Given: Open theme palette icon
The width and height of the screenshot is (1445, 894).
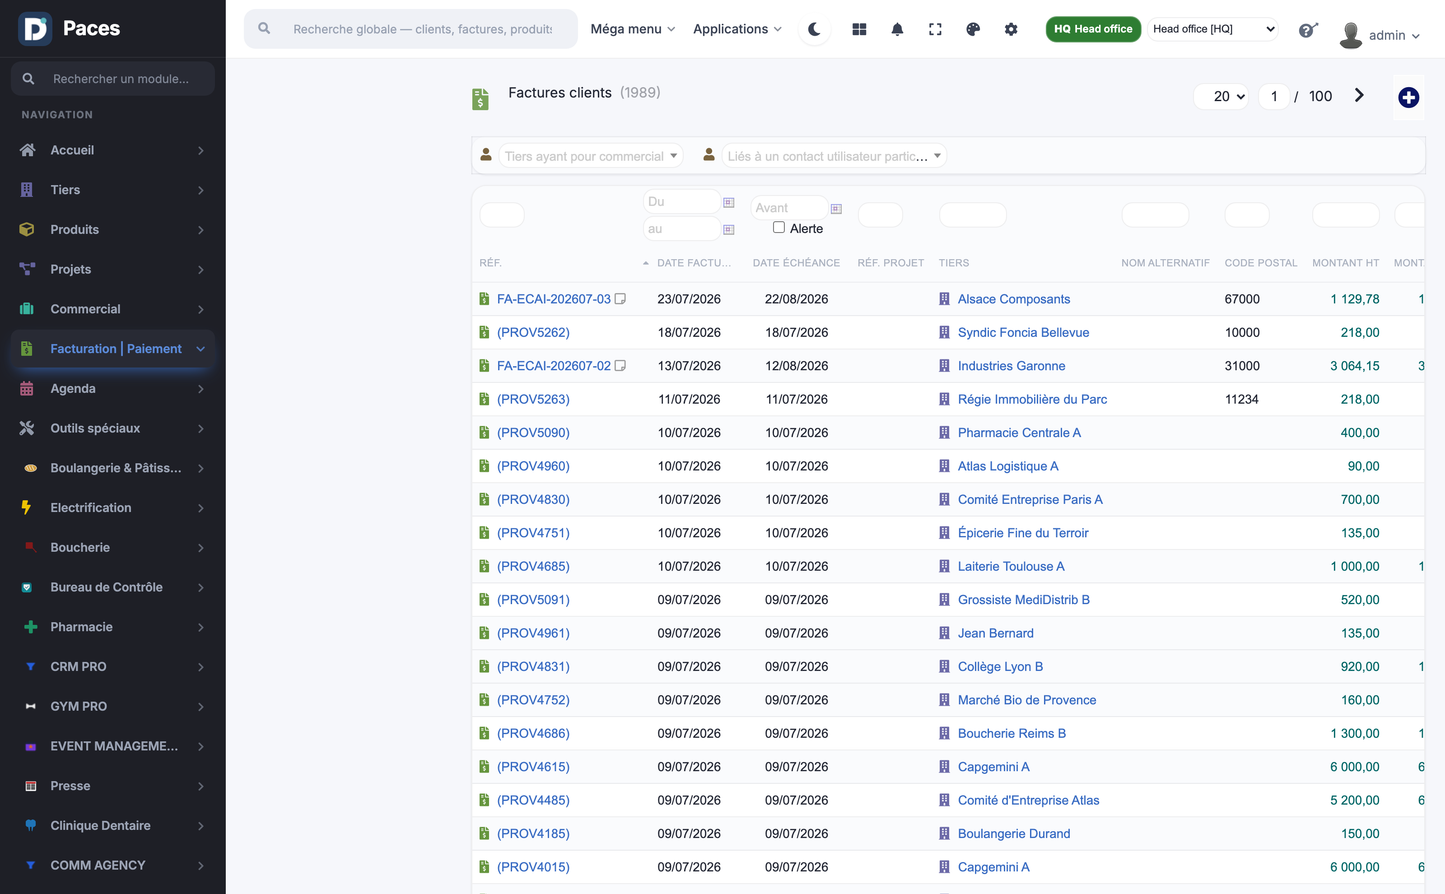Looking at the screenshot, I should [973, 29].
